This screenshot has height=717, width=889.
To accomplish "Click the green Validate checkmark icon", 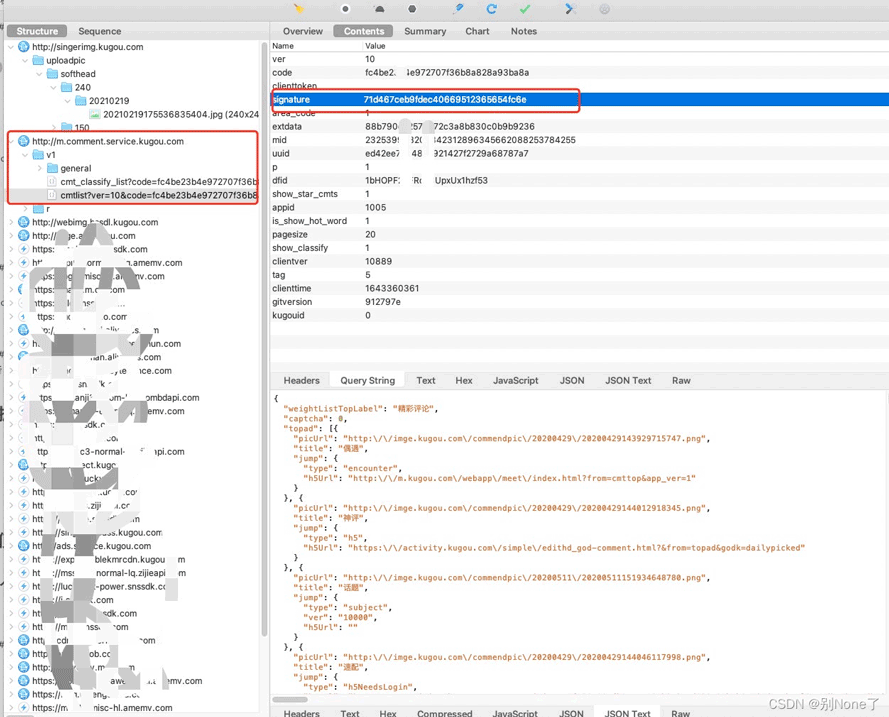I will pos(525,9).
